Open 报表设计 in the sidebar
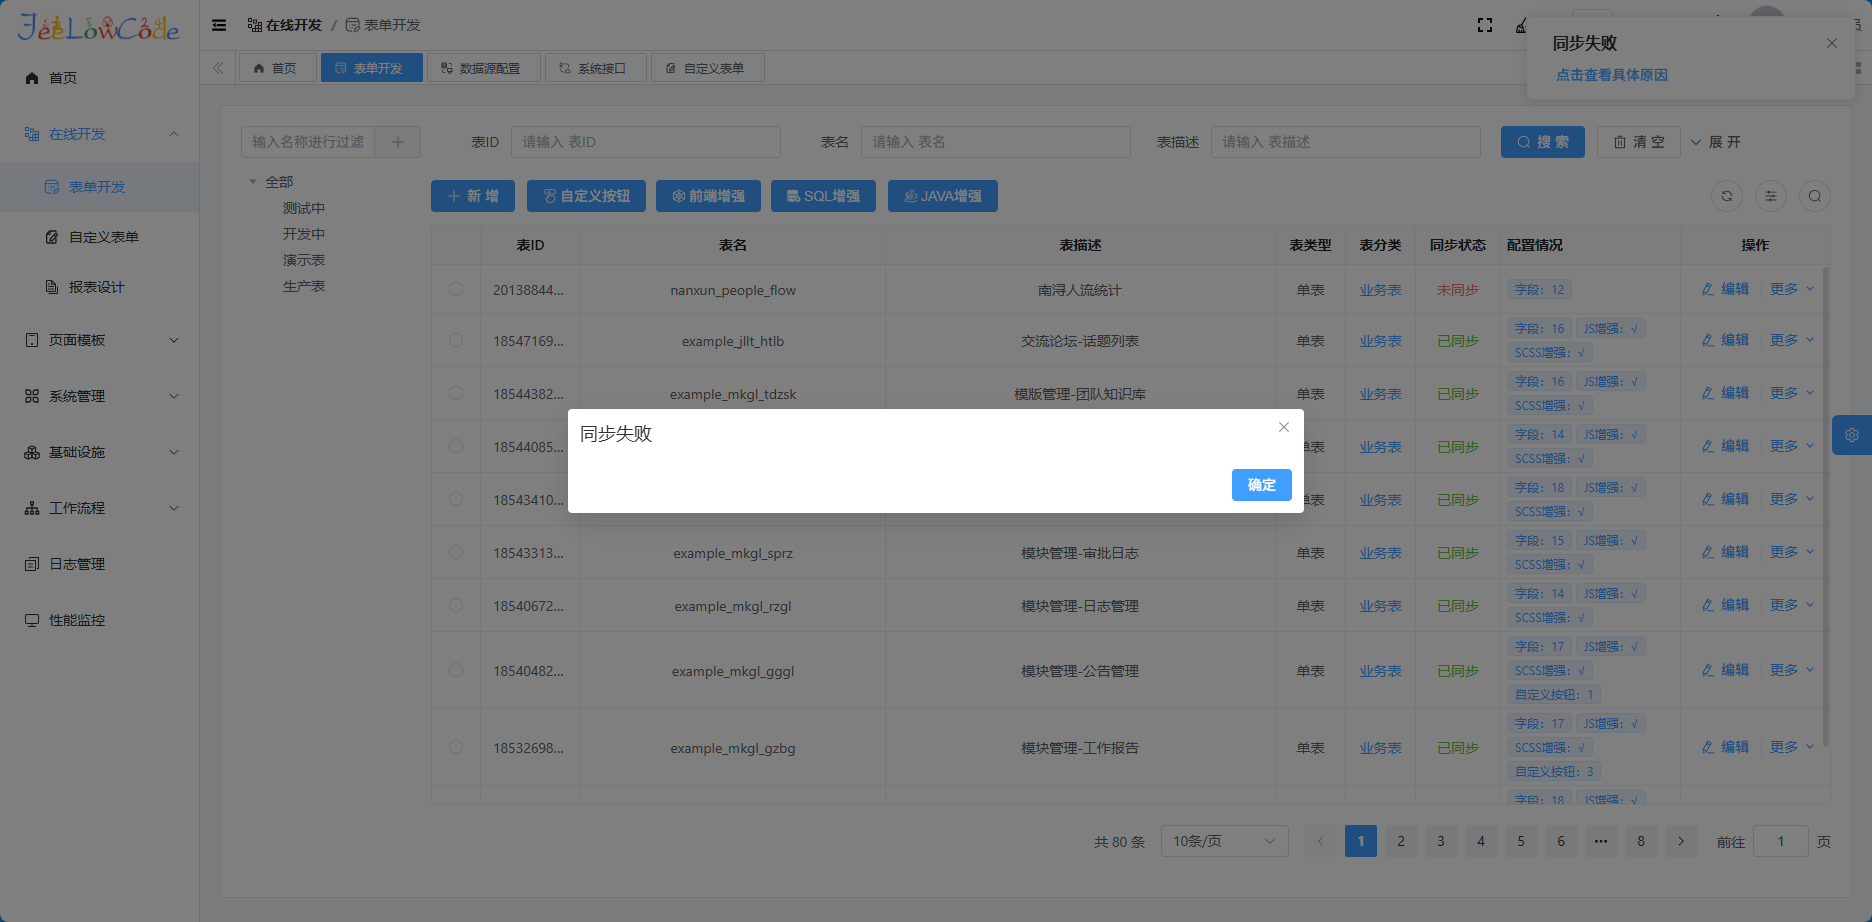1872x922 pixels. tap(97, 287)
